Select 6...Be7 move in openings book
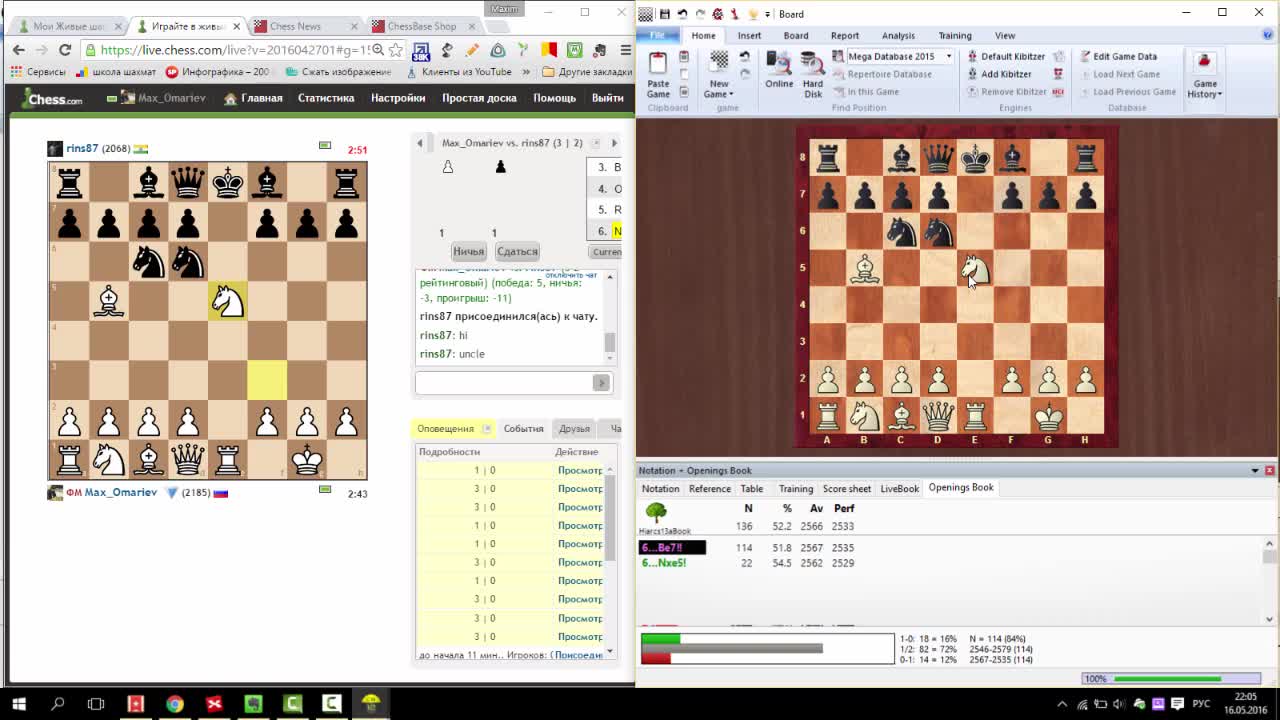This screenshot has width=1280, height=720. [x=672, y=548]
